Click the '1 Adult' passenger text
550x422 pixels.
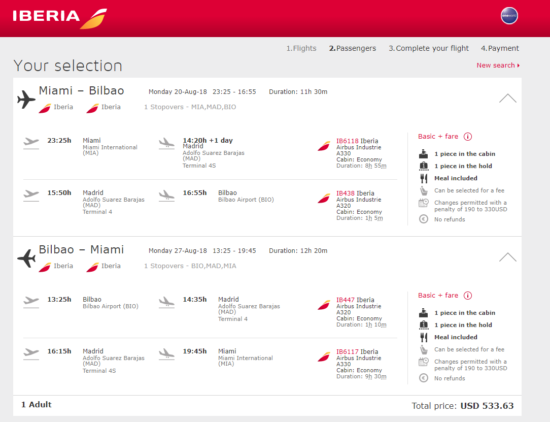(x=36, y=405)
